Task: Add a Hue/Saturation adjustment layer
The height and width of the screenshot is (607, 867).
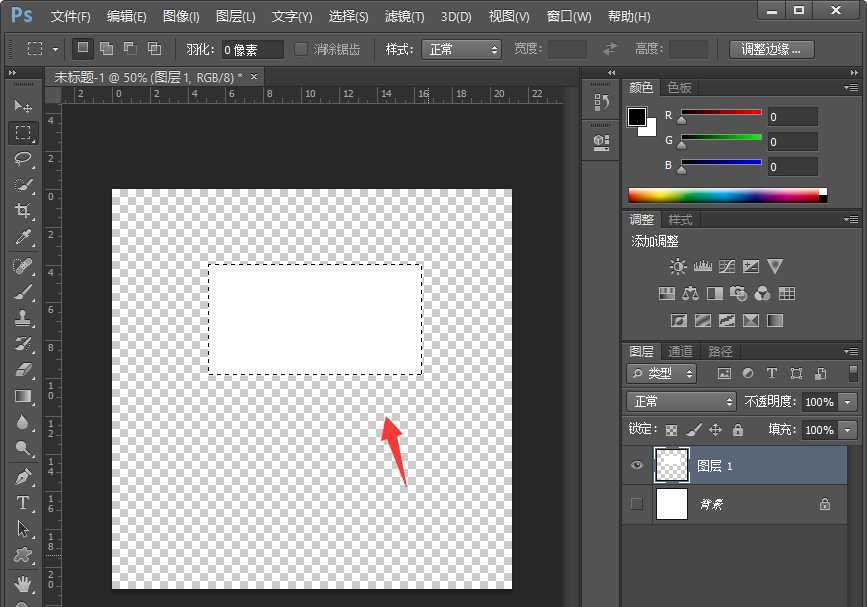Action: pyautogui.click(x=667, y=294)
